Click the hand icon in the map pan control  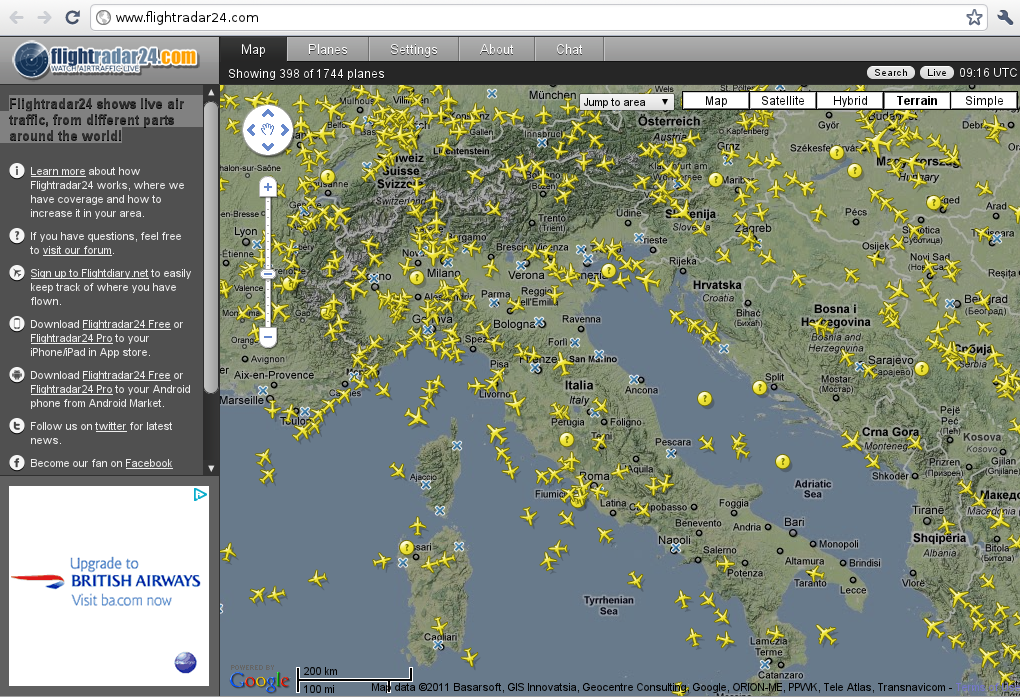tap(267, 131)
